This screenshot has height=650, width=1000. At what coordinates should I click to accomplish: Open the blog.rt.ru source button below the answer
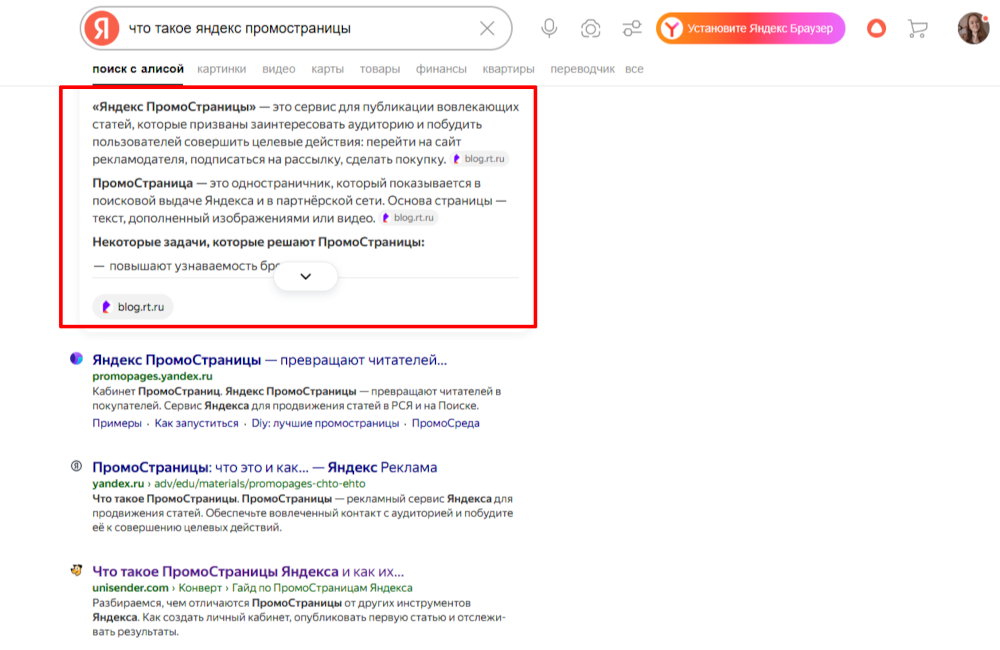point(133,307)
